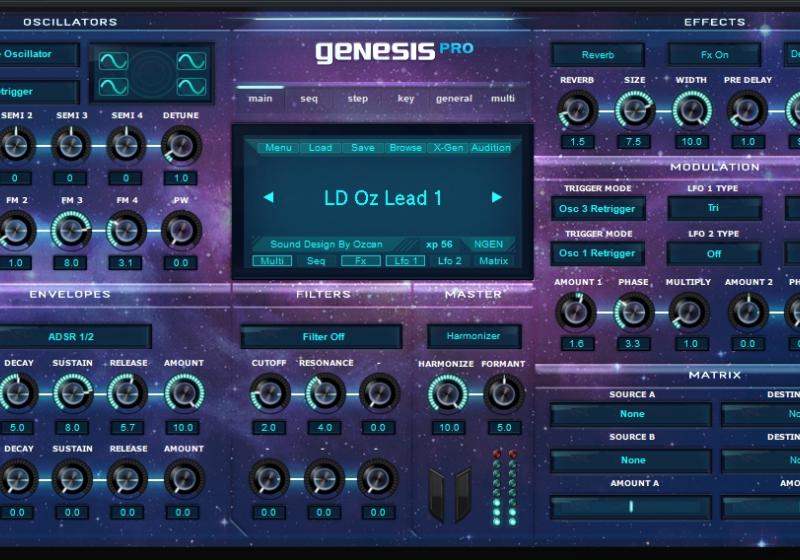
Task: Toggle the Seq indicator in display
Action: [316, 261]
